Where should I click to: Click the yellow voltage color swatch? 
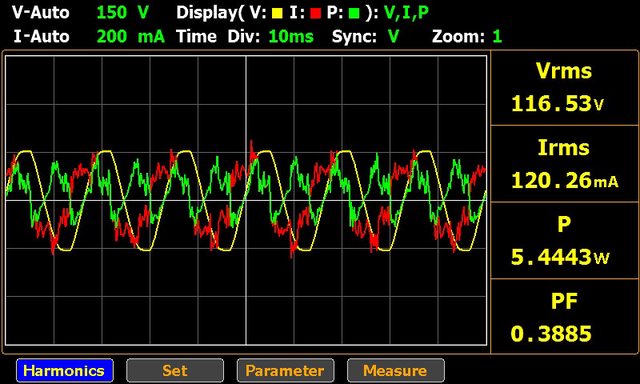(277, 13)
